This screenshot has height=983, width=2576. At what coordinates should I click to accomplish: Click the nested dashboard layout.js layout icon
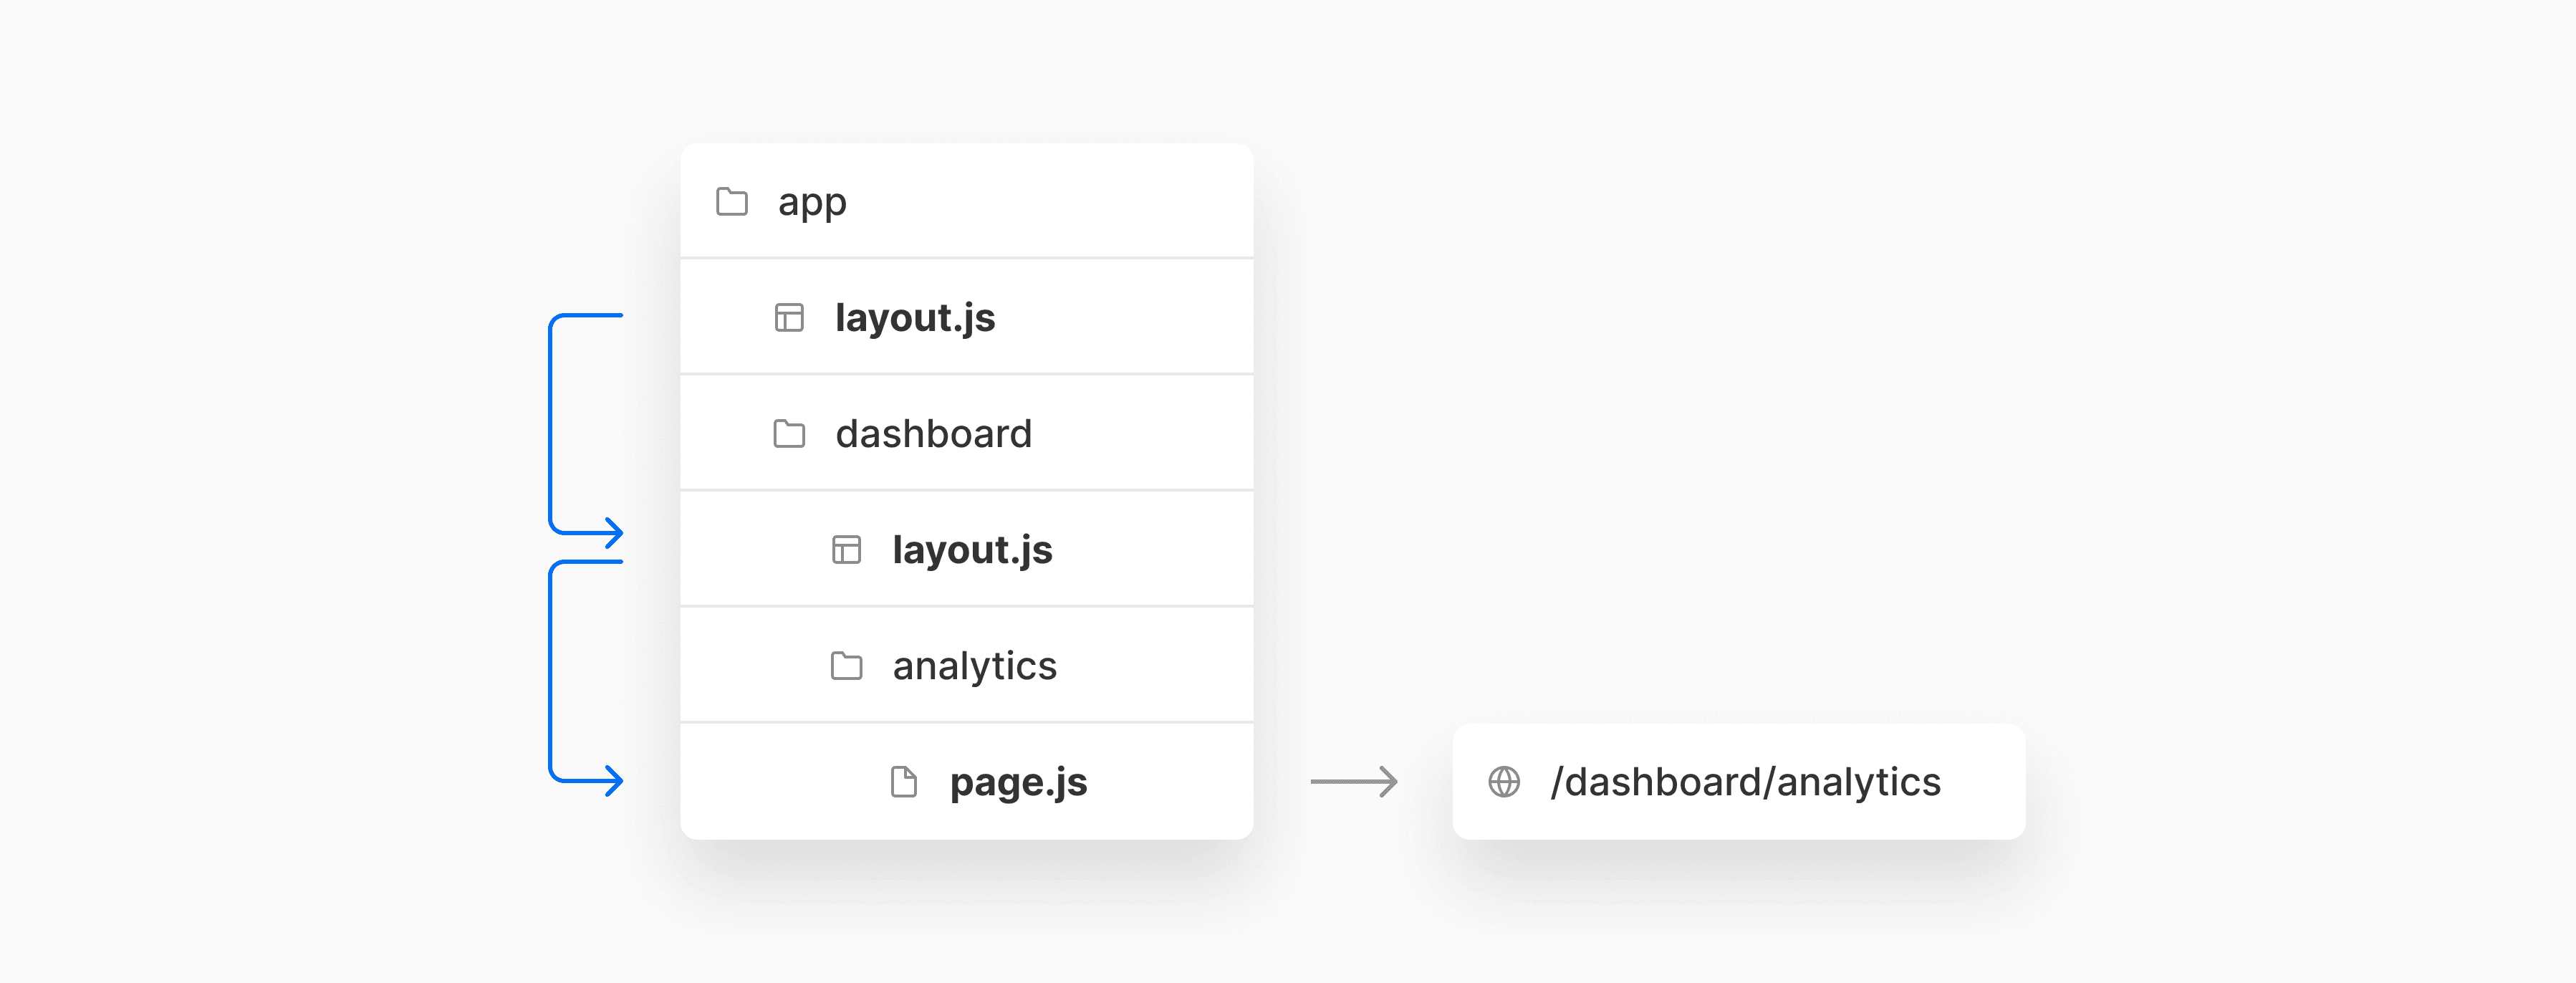click(846, 550)
